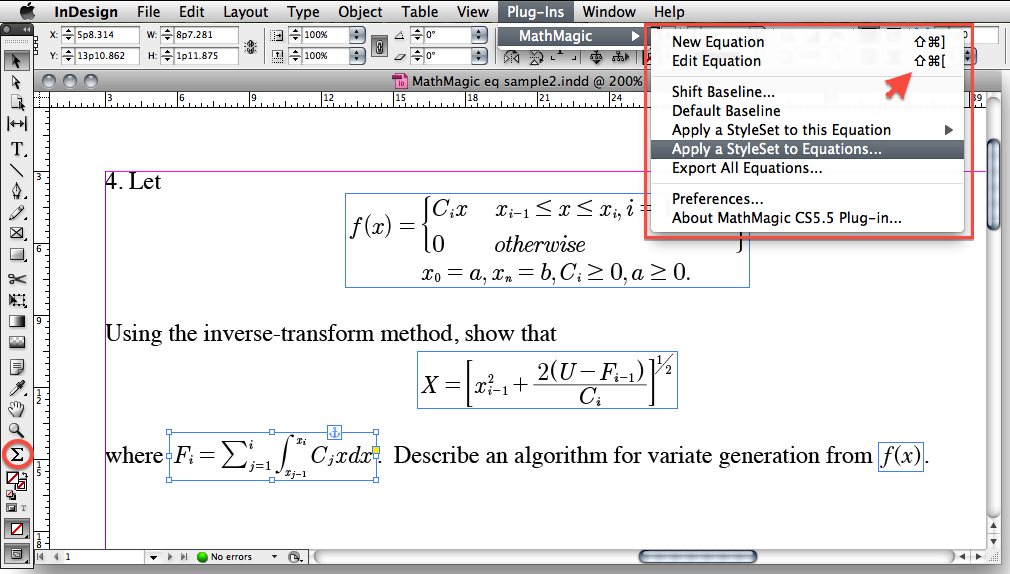
Task: Open the scale X percentage dropdown
Action: click(357, 35)
